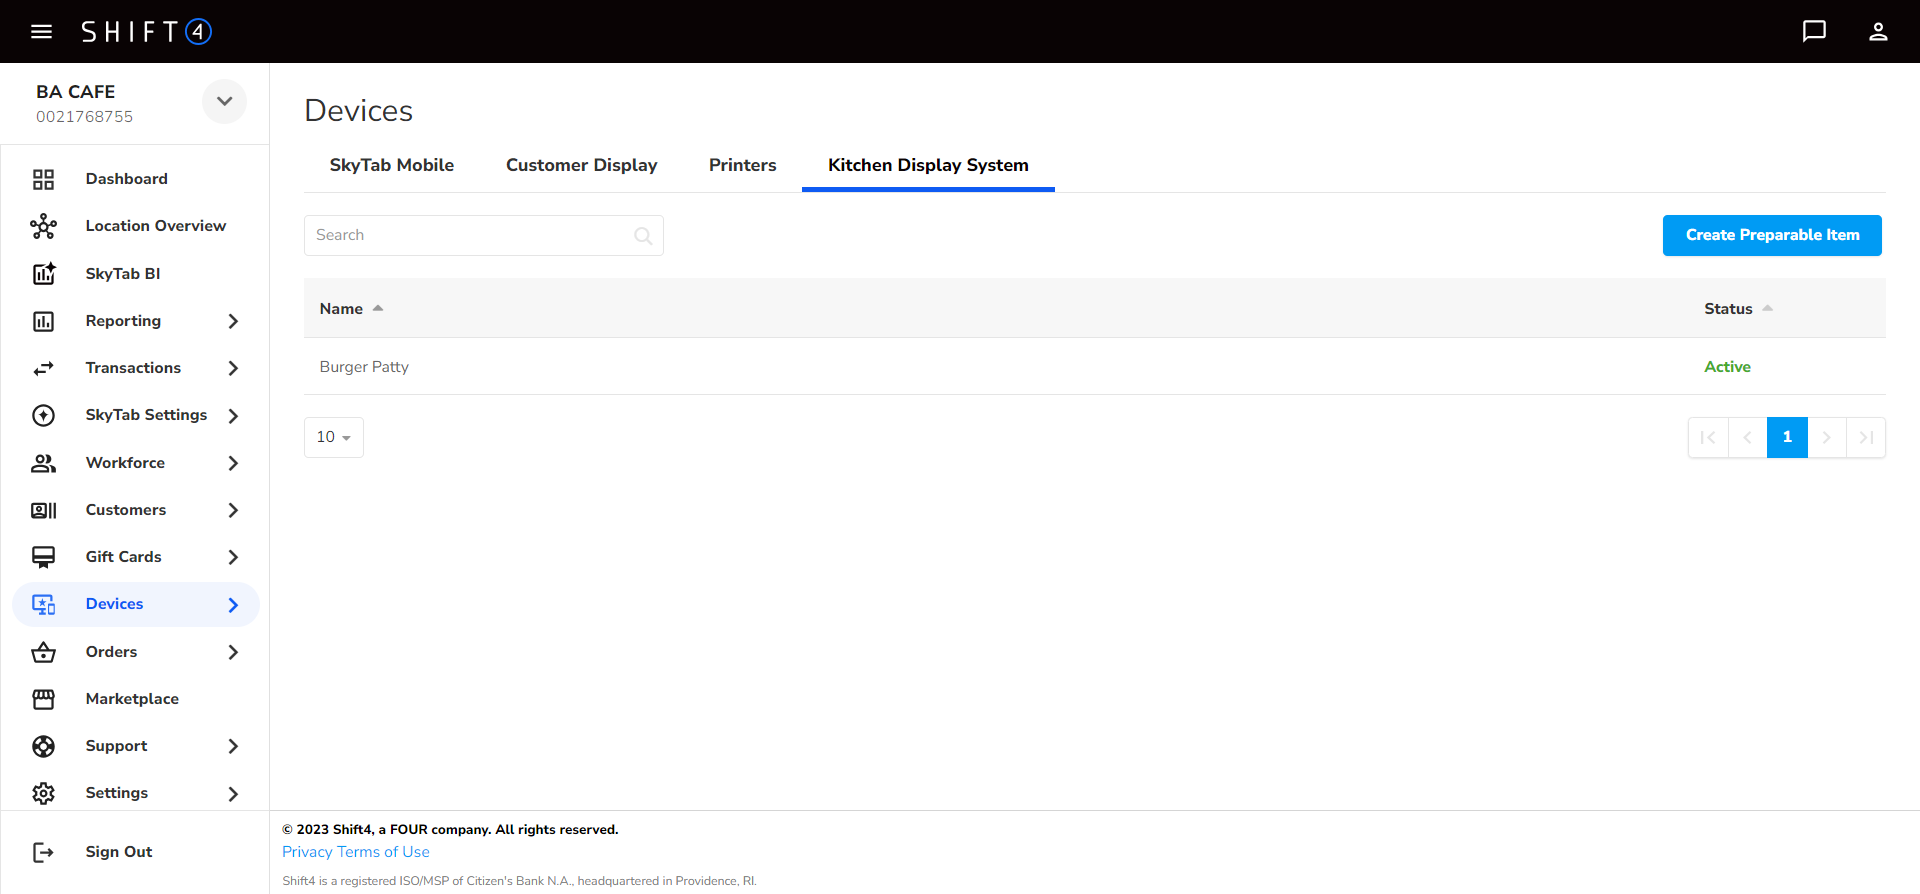
Task: Click the Dashboard grid icon
Action: coord(43,179)
